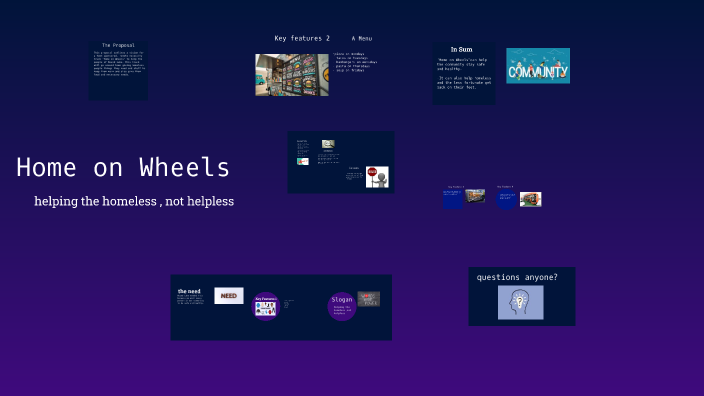Open the 'In Sum' frame
The width and height of the screenshot is (704, 396).
click(464, 74)
